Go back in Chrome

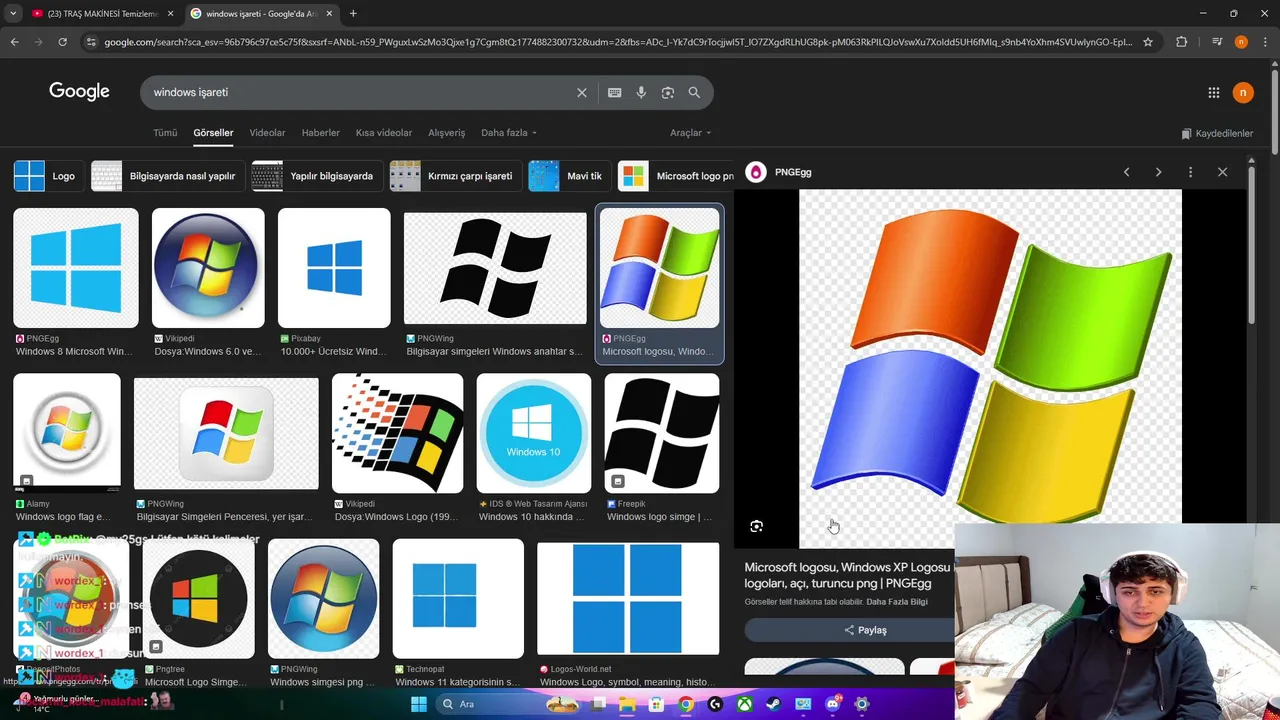(x=14, y=42)
